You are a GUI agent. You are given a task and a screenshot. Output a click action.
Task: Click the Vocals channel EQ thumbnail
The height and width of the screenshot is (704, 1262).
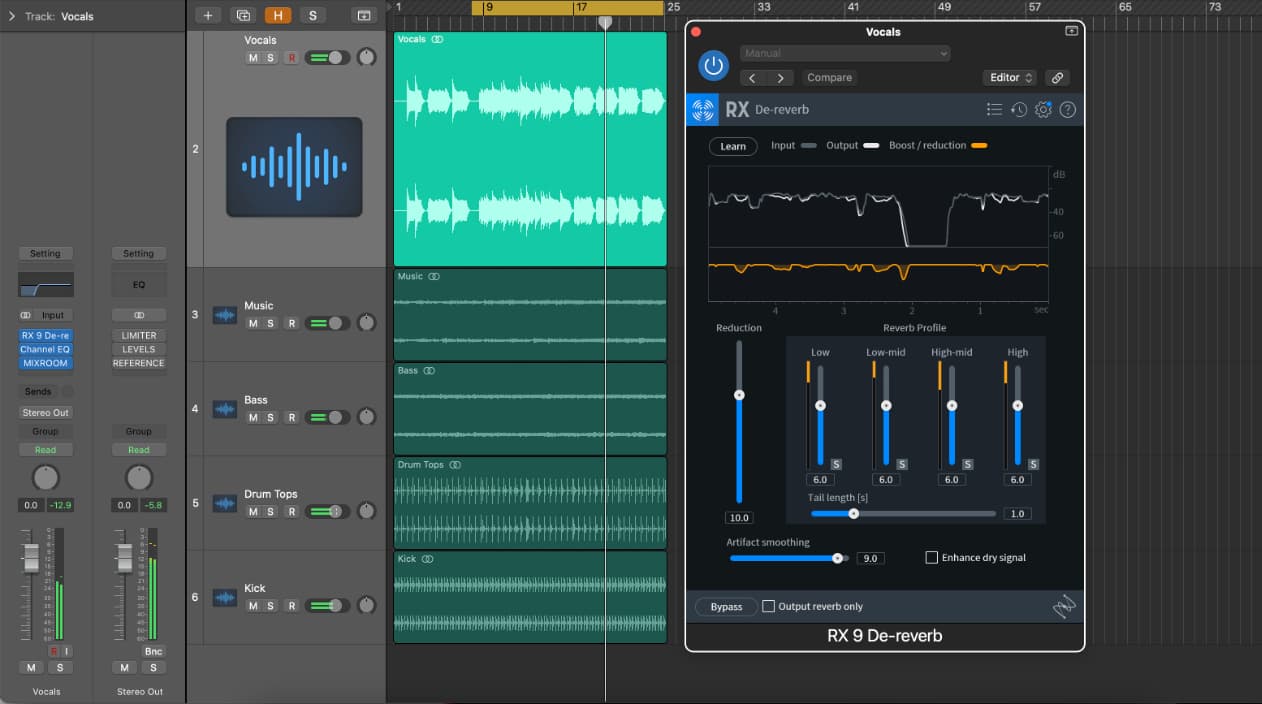tap(46, 284)
